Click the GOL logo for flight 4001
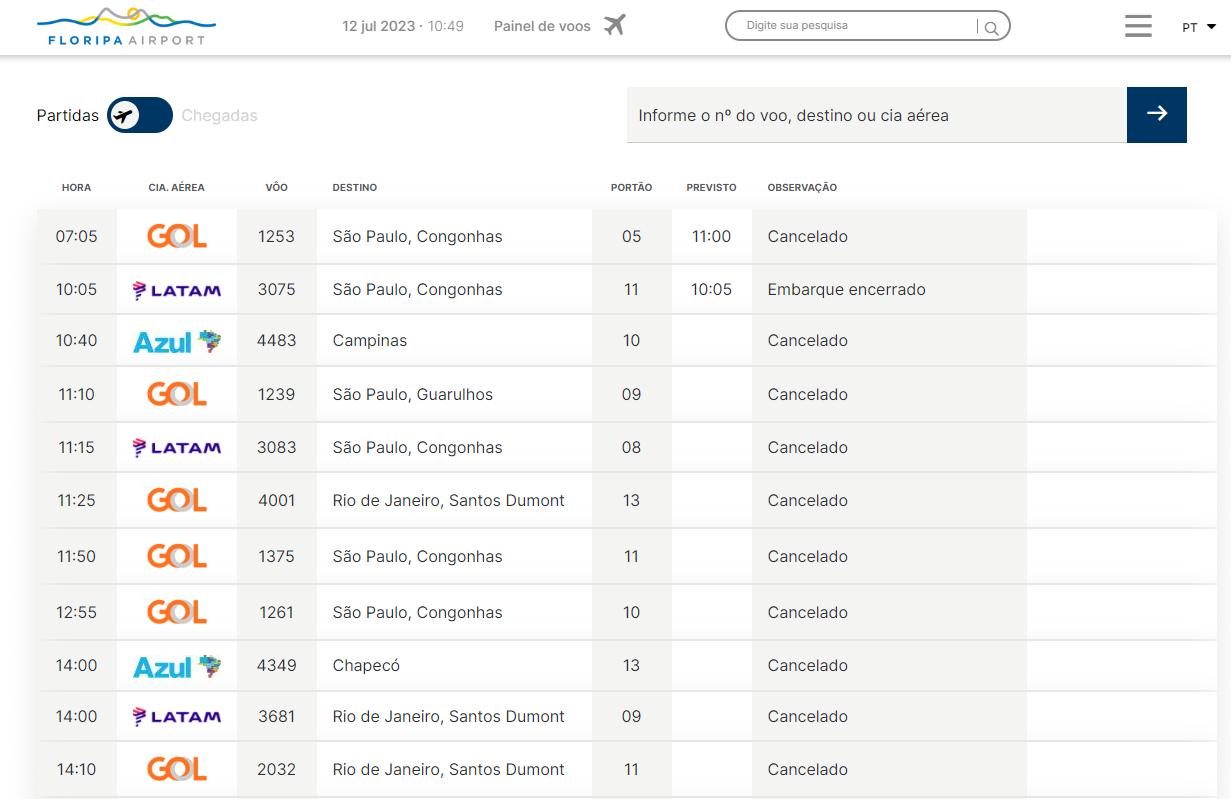1231x799 pixels. coord(177,501)
